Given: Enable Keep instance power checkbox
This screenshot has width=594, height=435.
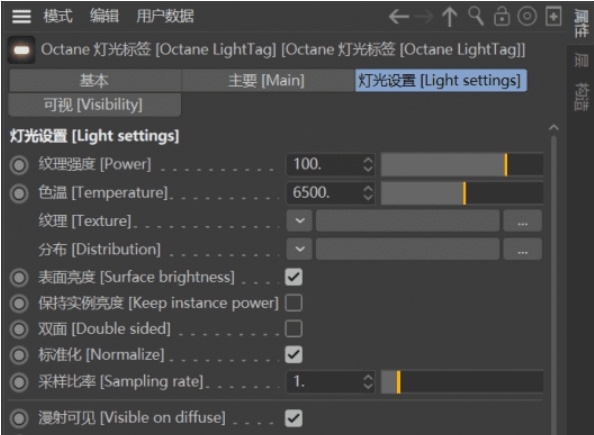Looking at the screenshot, I should coord(294,303).
